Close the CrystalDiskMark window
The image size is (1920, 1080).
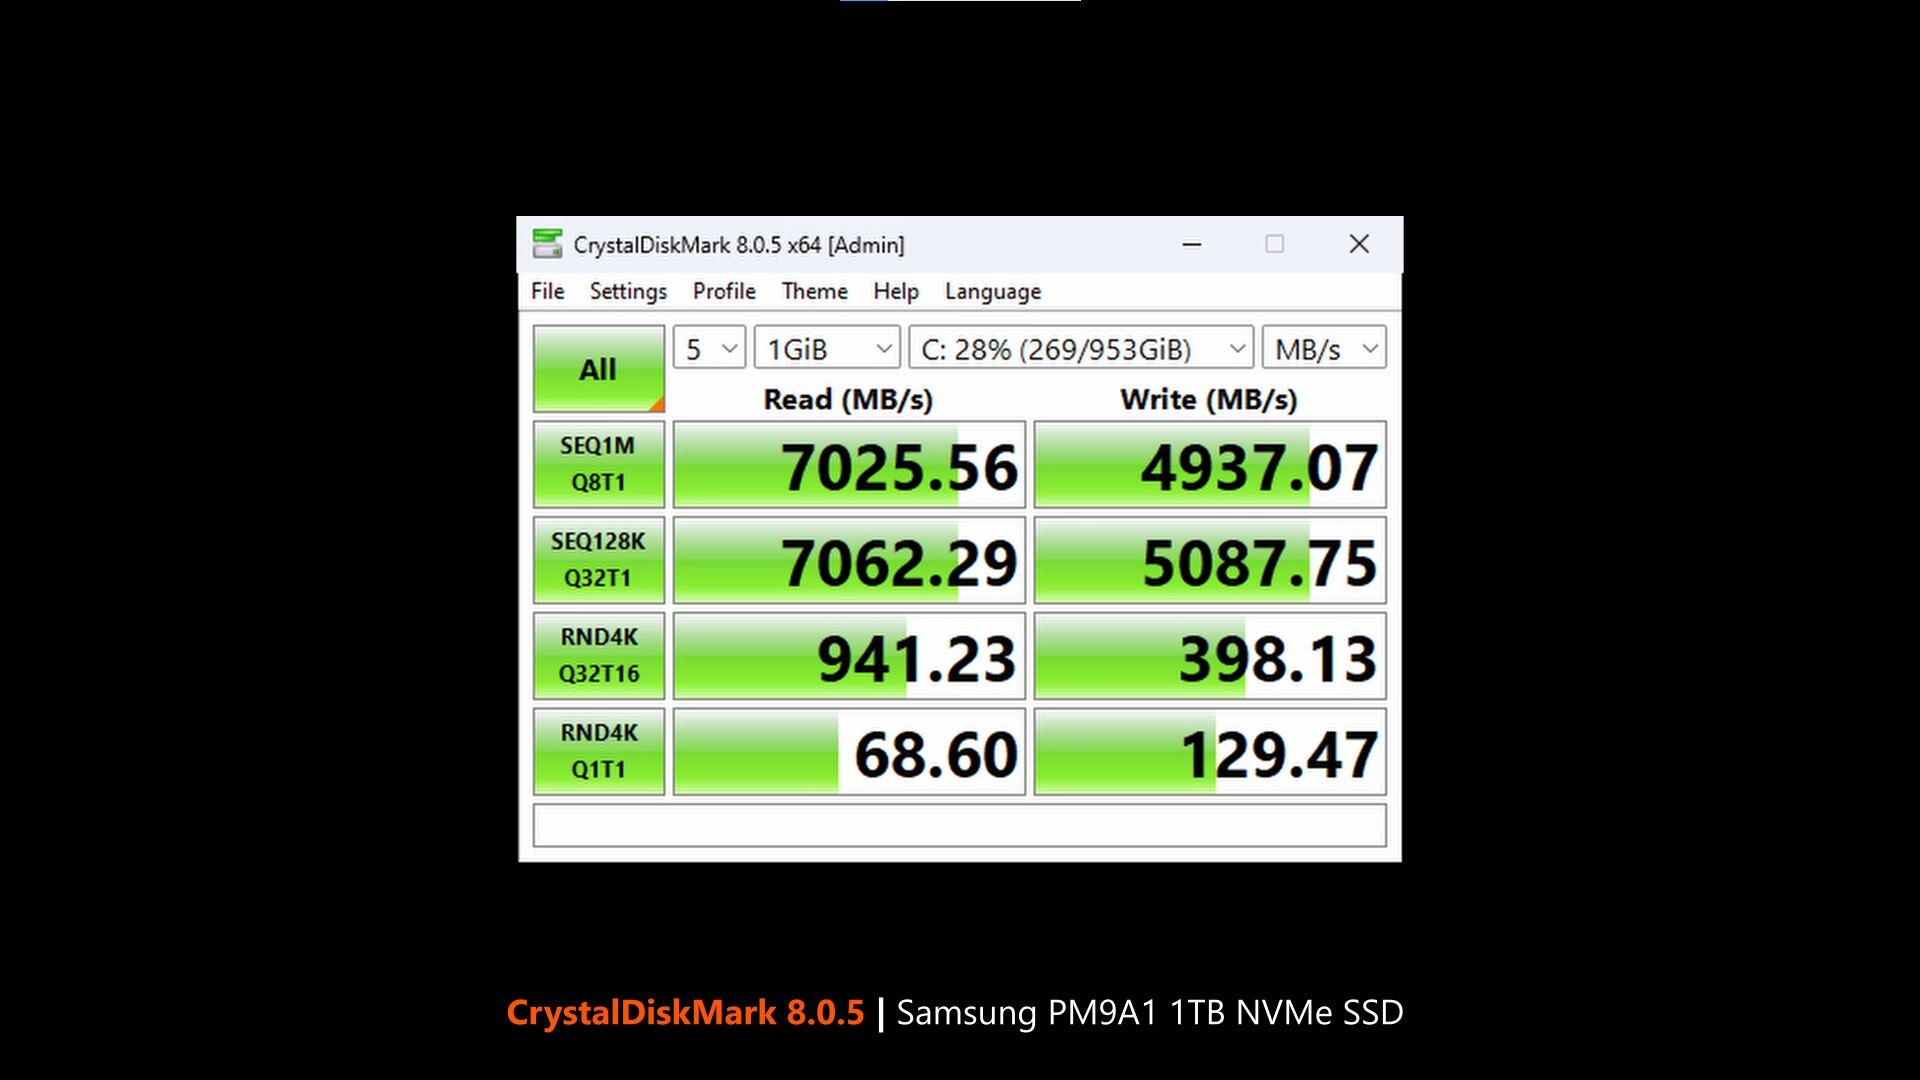click(x=1359, y=244)
